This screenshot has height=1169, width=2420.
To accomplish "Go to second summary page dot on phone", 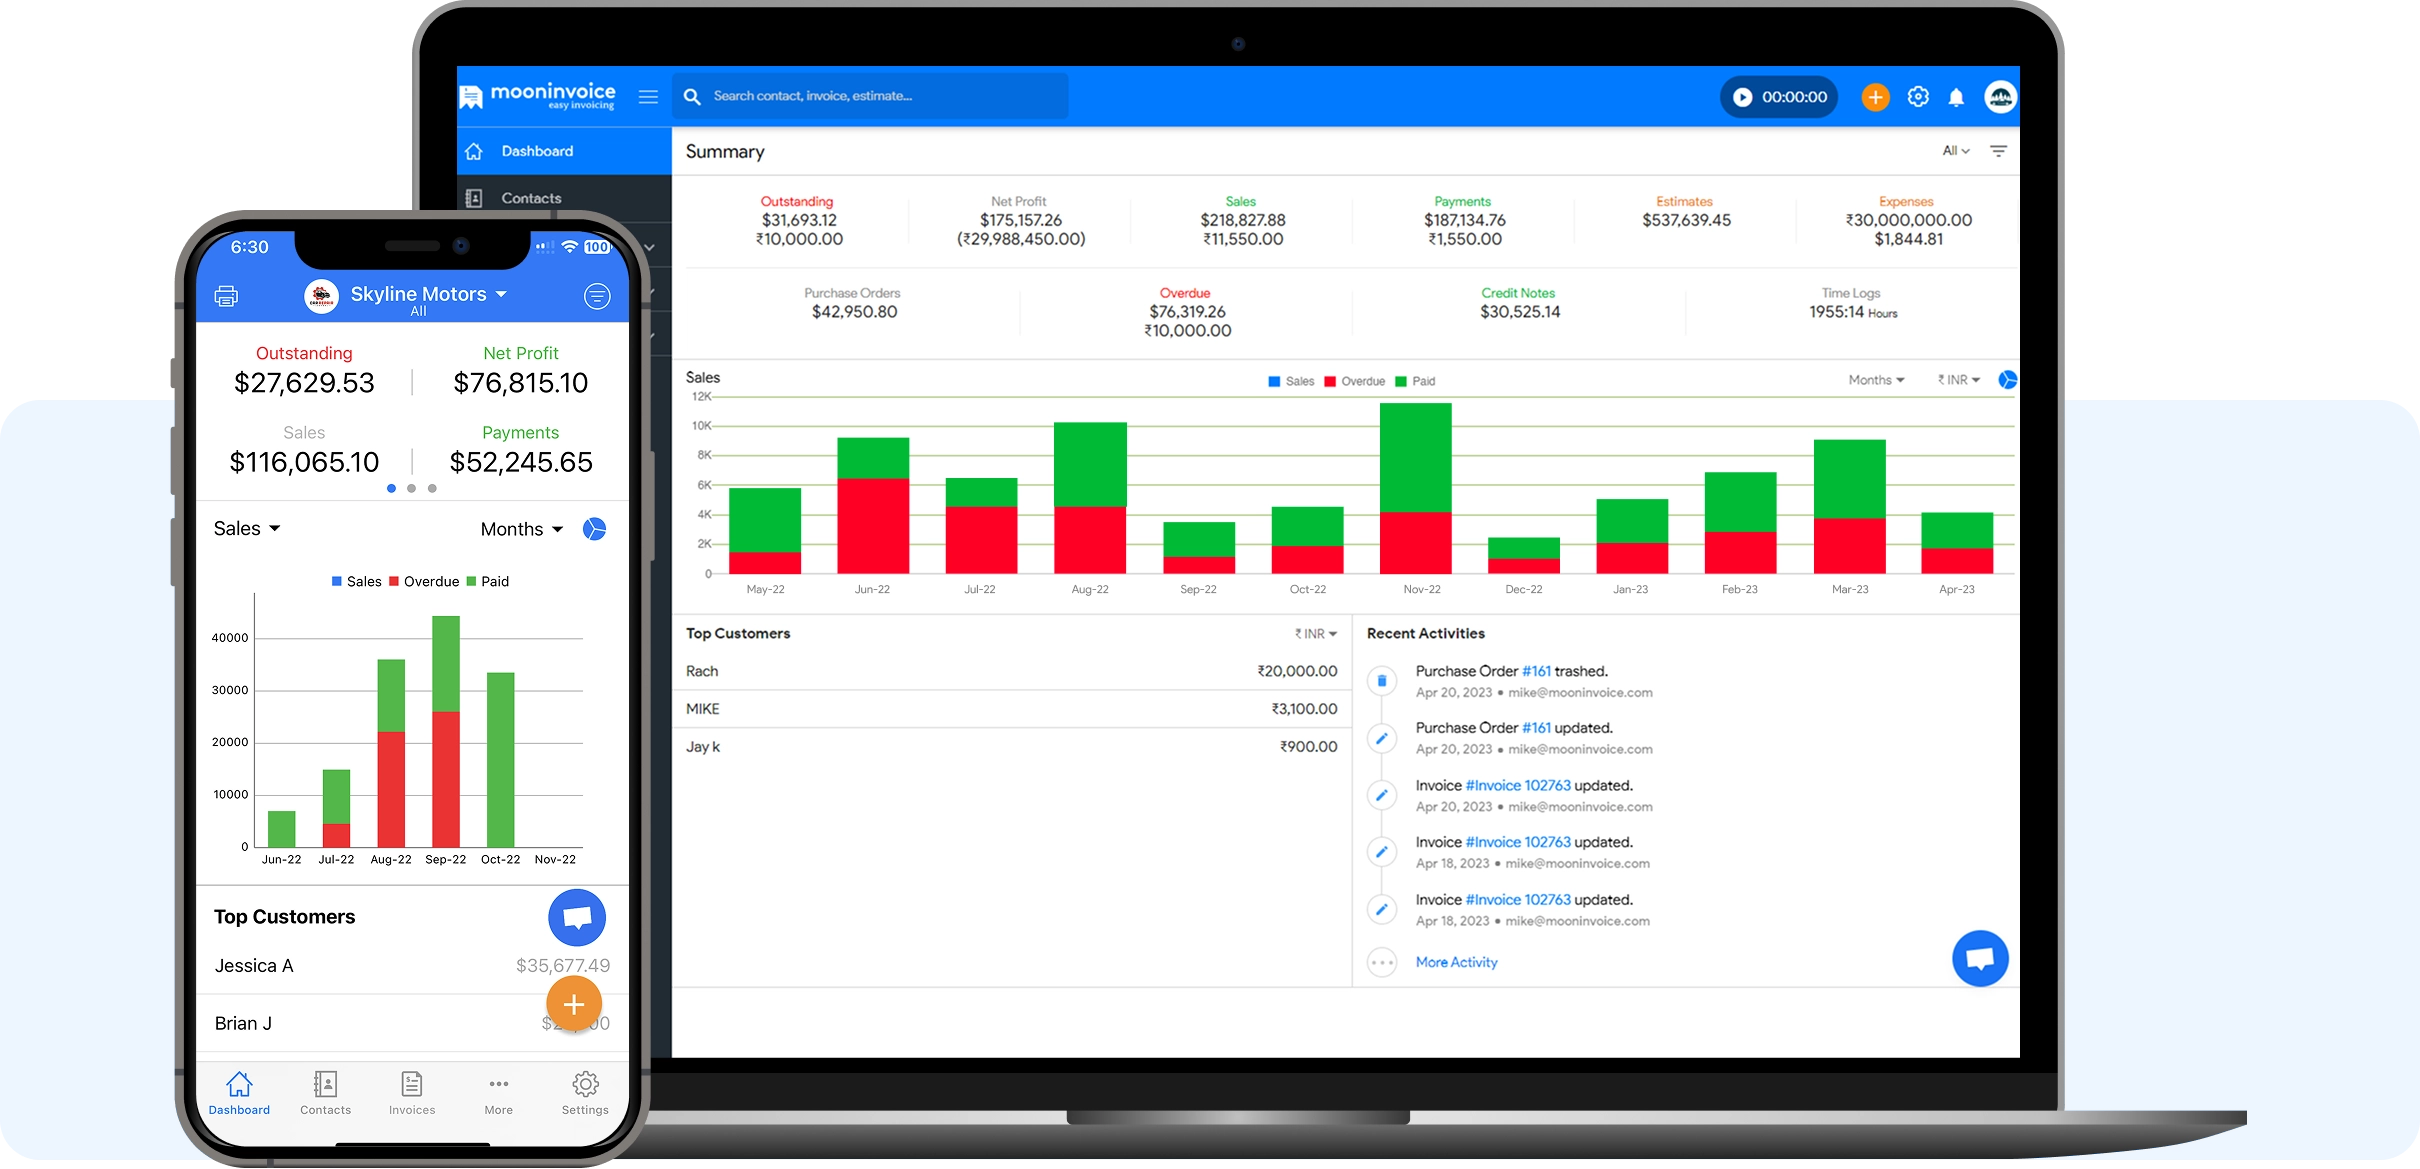I will pos(411,488).
